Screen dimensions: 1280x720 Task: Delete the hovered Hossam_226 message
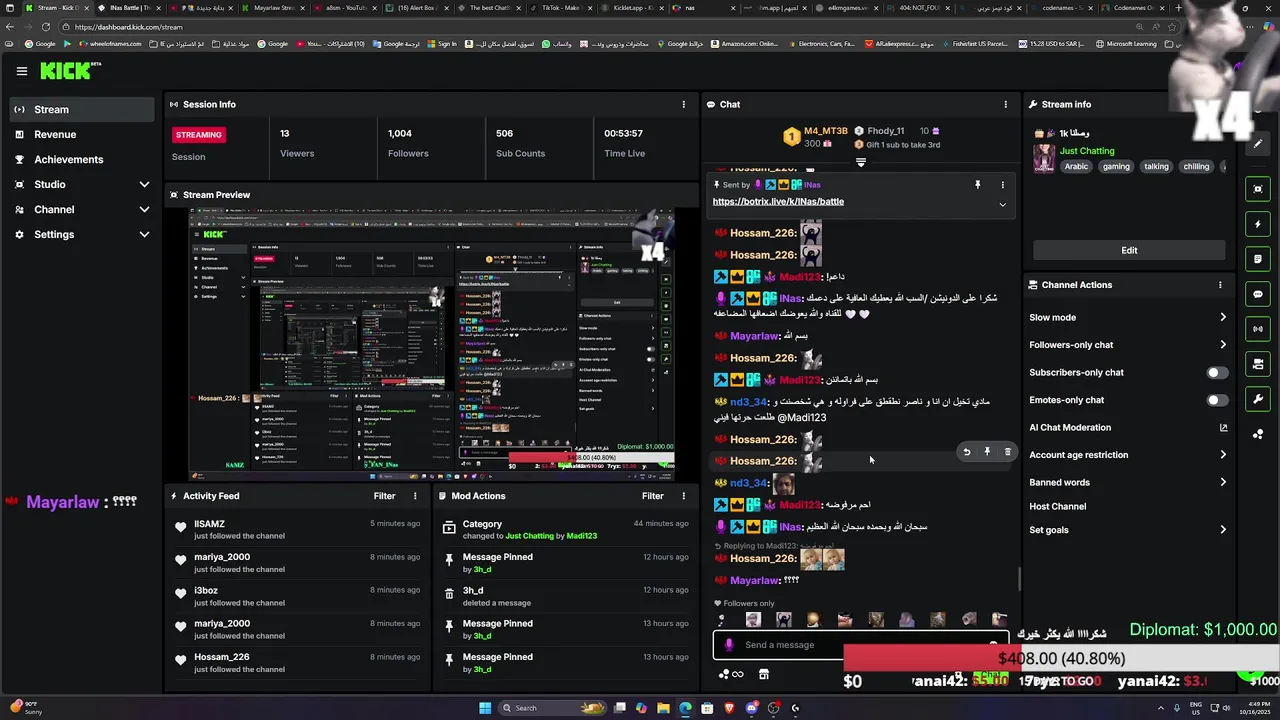point(1007,452)
